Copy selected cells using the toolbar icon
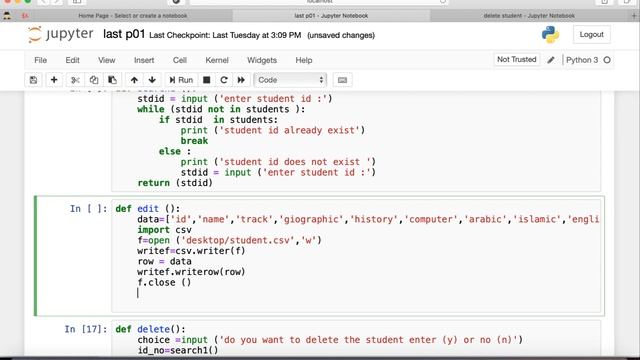 coord(94,80)
